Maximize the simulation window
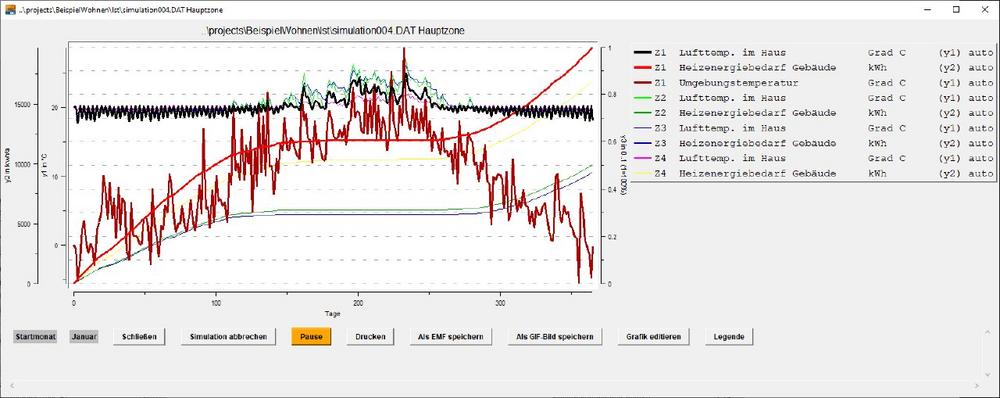Viewport: 1000px width, 398px height. click(956, 10)
